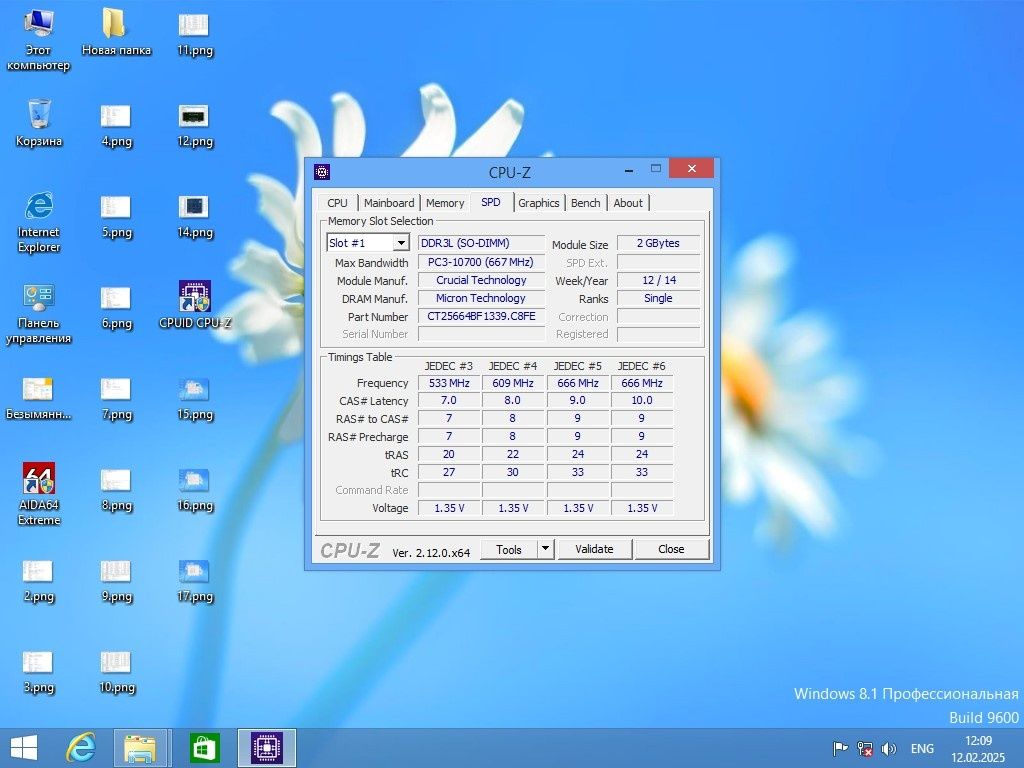
Task: Open Панель управления desktop icon
Action: click(x=39, y=313)
